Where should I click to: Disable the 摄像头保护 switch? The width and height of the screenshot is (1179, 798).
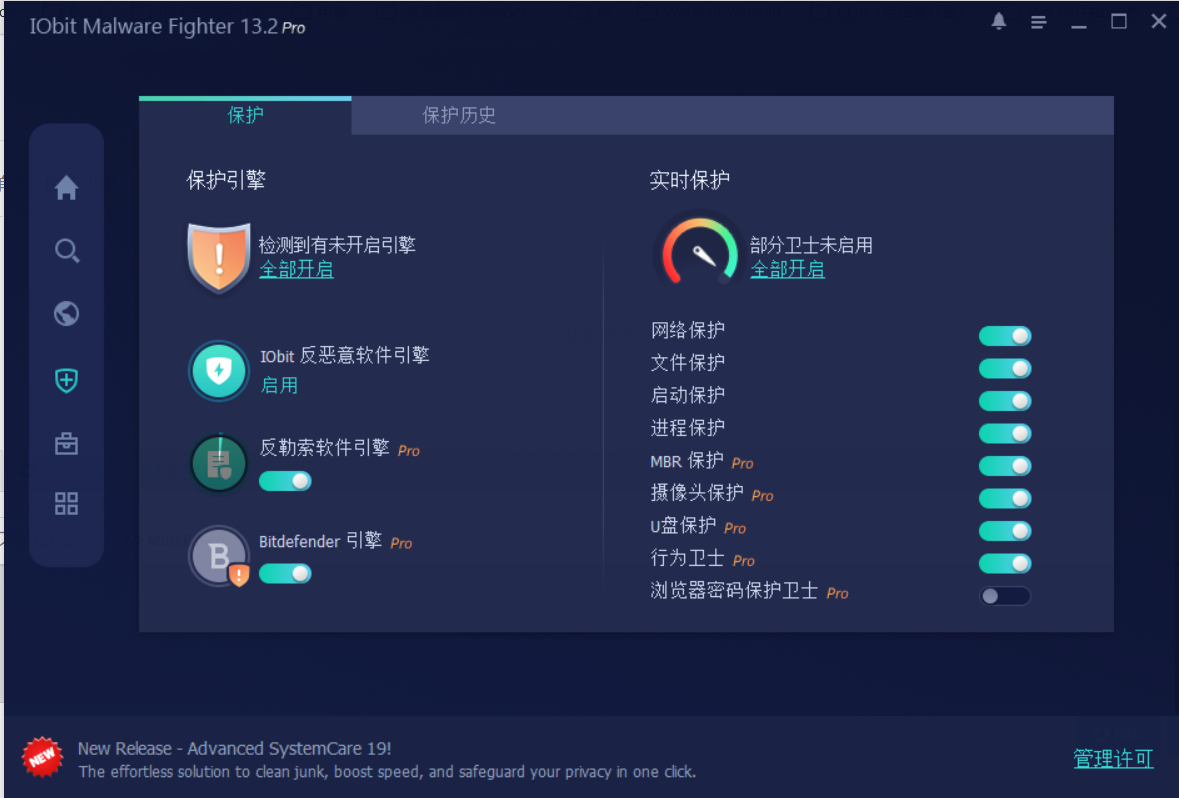(x=1004, y=498)
